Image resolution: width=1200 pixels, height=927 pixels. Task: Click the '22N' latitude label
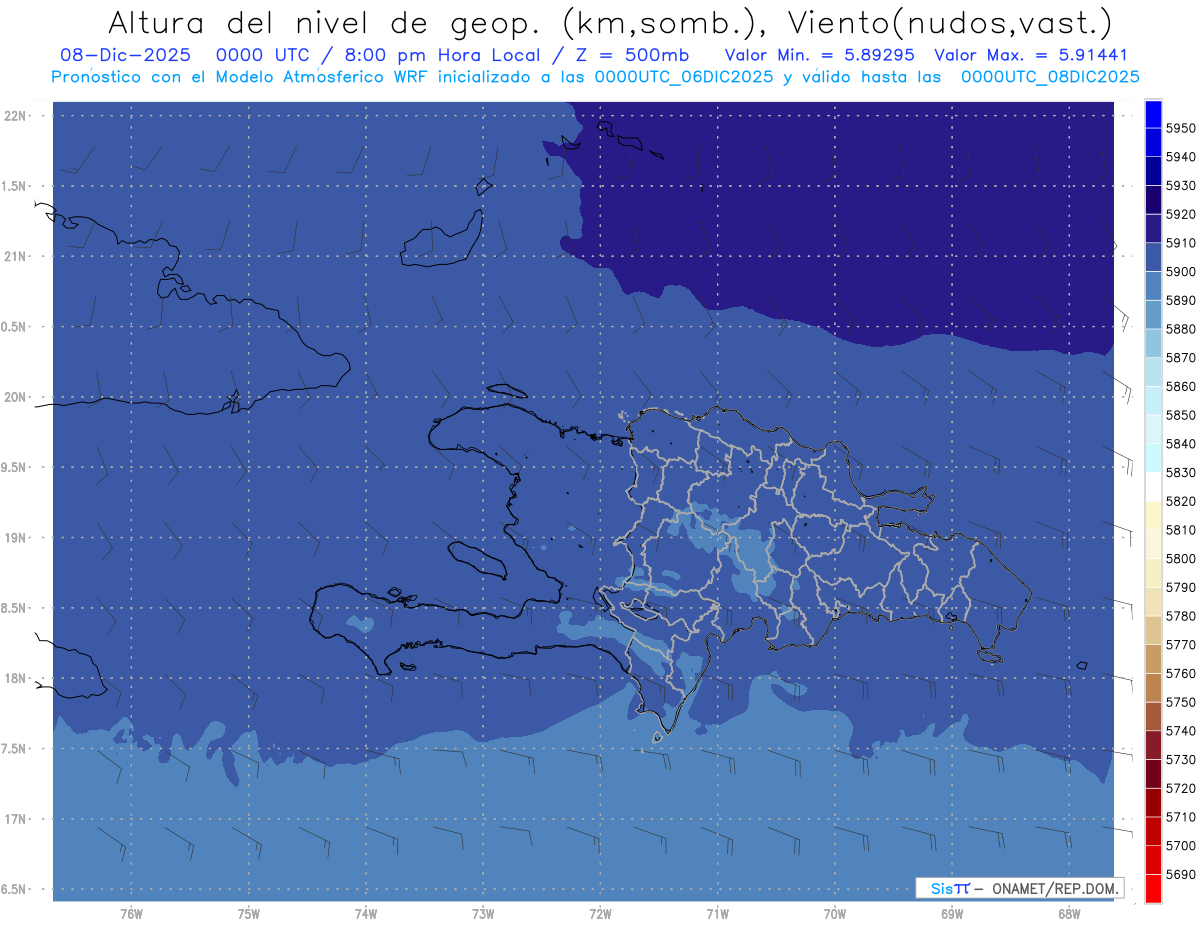[15, 116]
